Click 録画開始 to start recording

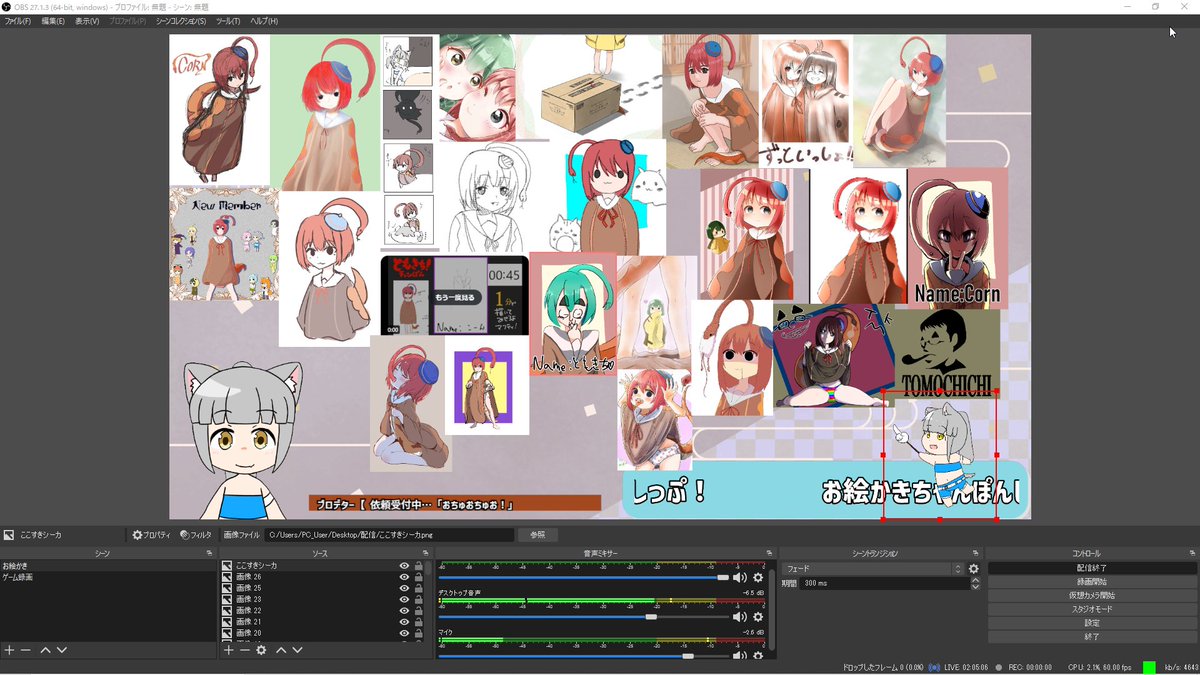pyautogui.click(x=1092, y=582)
